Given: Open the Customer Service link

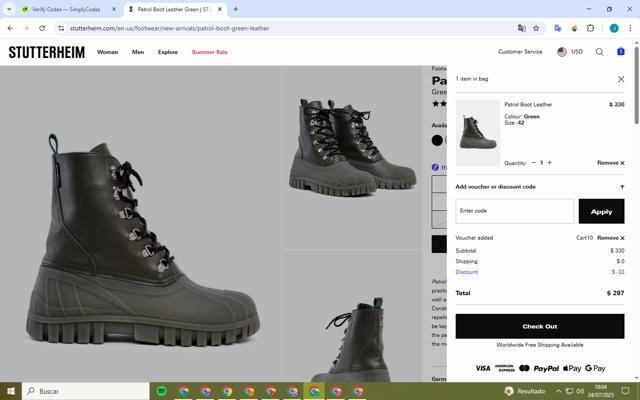Looking at the screenshot, I should point(520,52).
